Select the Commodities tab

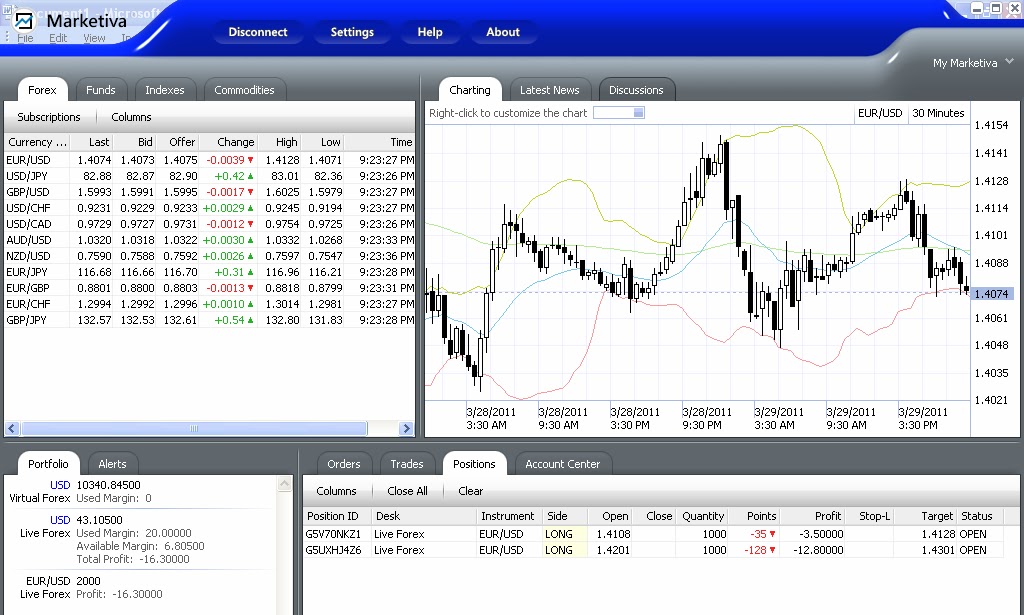pos(244,90)
